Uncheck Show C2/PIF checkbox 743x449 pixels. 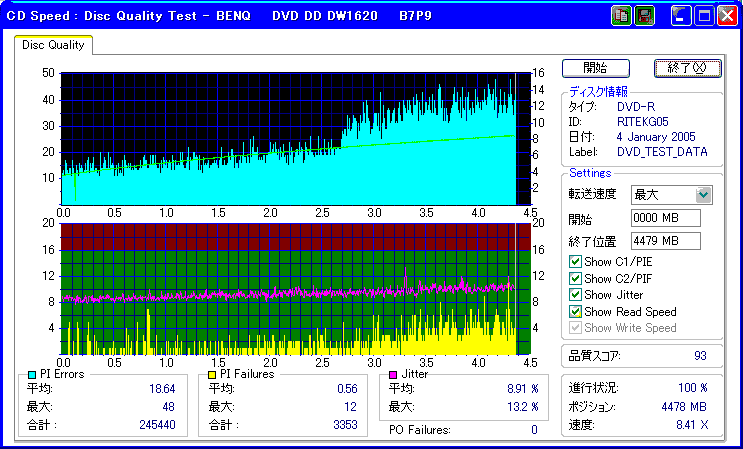coord(575,278)
